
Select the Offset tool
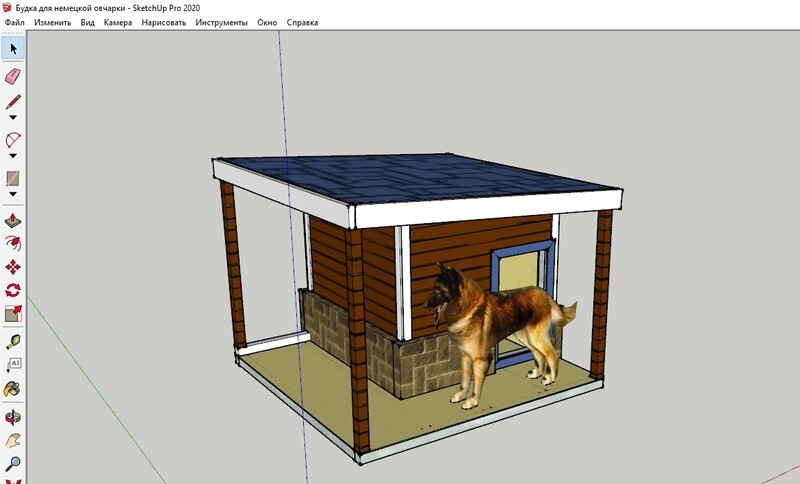[13, 243]
